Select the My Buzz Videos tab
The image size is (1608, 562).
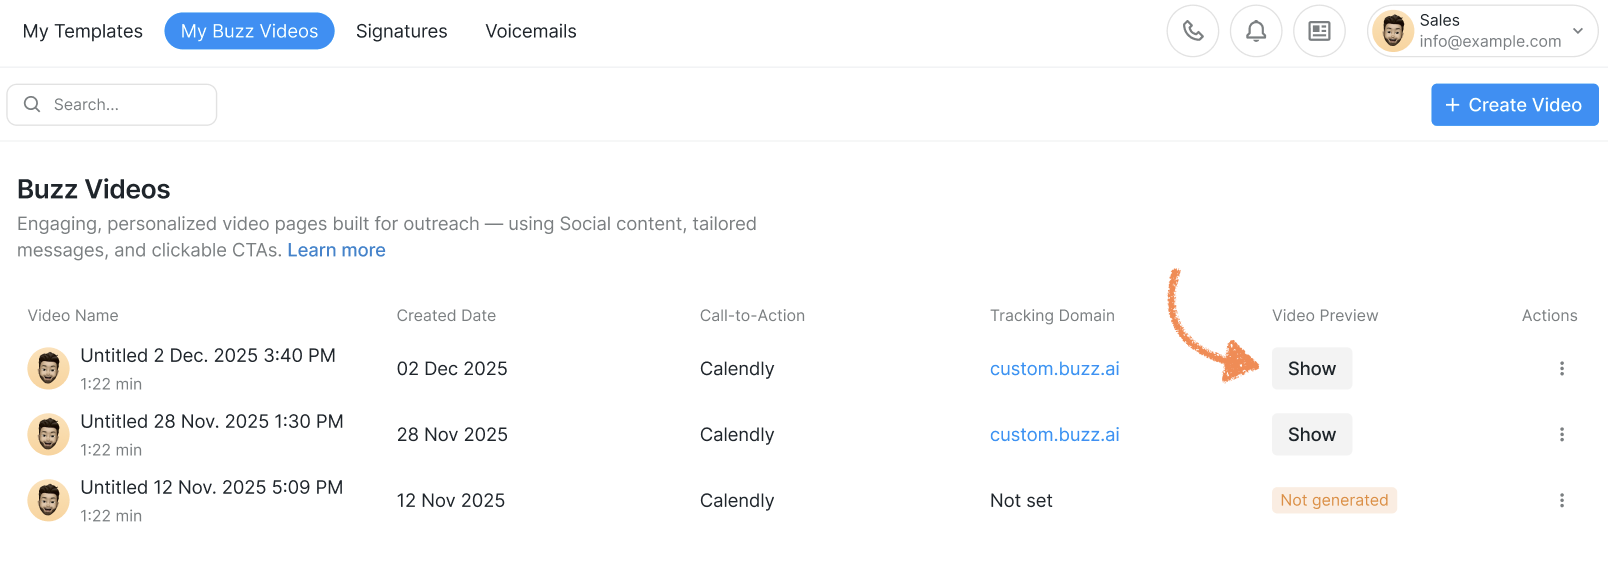click(x=249, y=31)
